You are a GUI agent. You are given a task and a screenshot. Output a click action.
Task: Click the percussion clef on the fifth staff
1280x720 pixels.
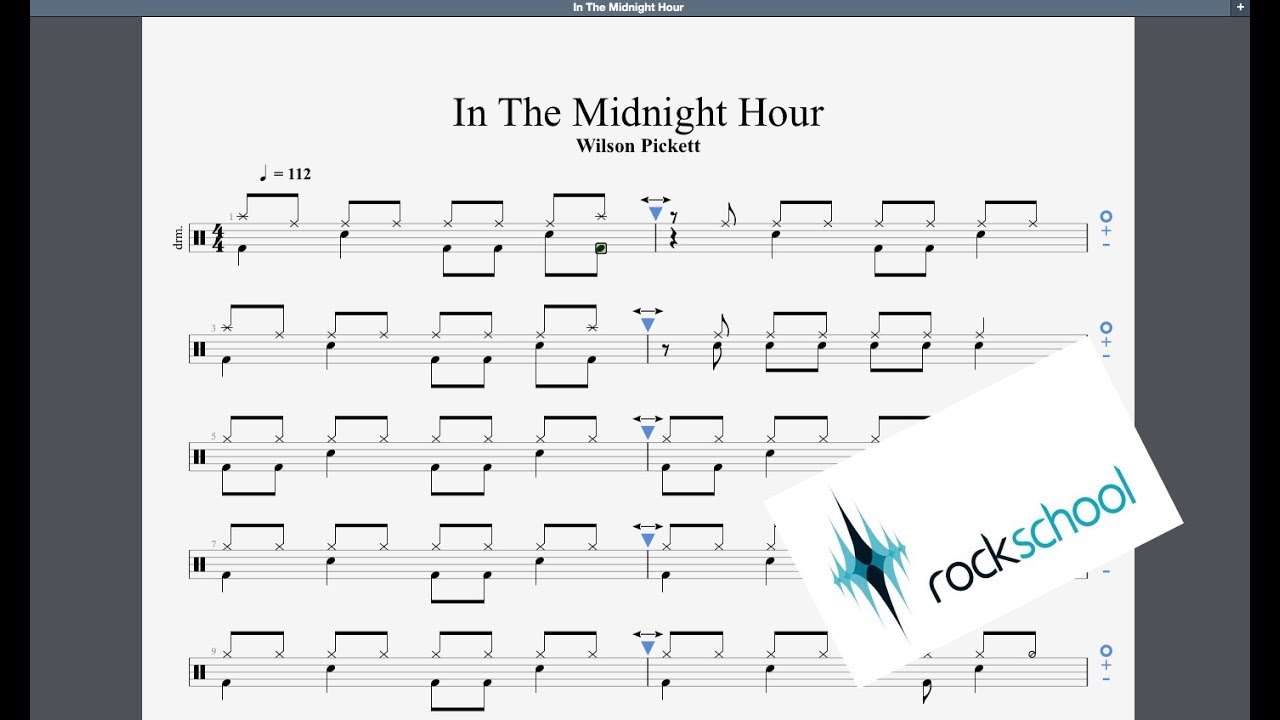pos(198,672)
